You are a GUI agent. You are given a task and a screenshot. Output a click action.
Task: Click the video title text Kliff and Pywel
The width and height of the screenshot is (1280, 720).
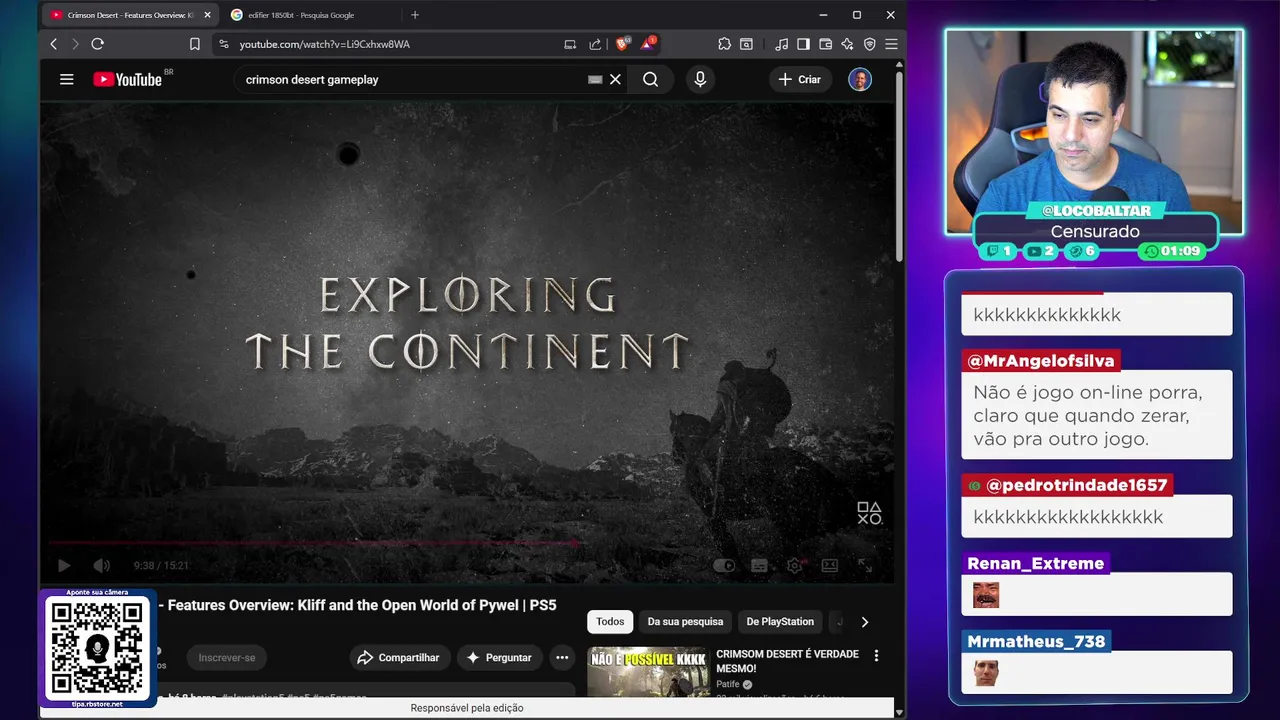click(x=362, y=605)
